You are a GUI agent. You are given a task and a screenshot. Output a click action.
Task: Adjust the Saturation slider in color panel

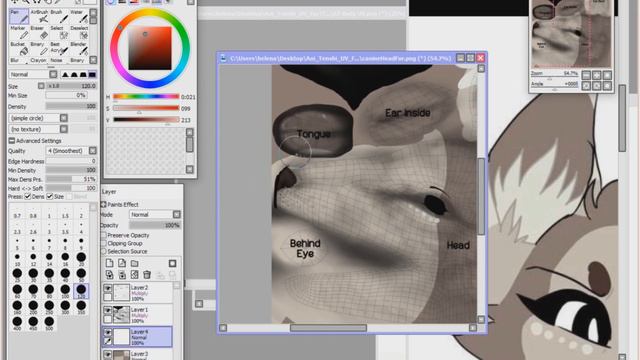pos(146,108)
